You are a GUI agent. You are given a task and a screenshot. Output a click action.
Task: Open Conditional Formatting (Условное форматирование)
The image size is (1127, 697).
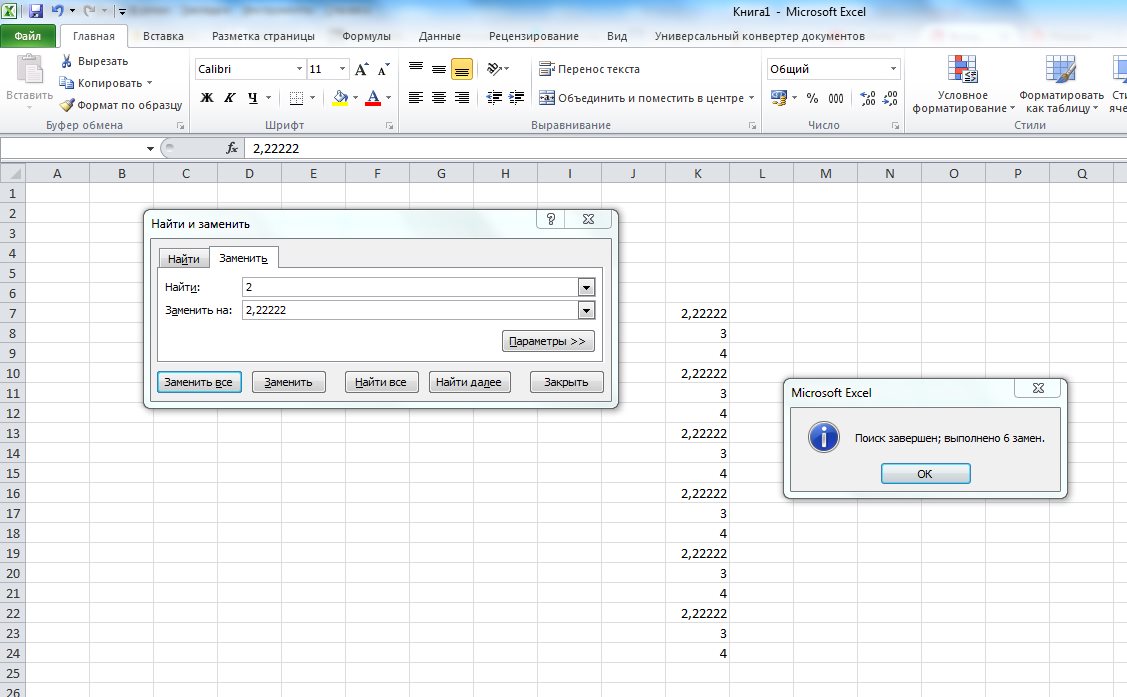pyautogui.click(x=963, y=83)
